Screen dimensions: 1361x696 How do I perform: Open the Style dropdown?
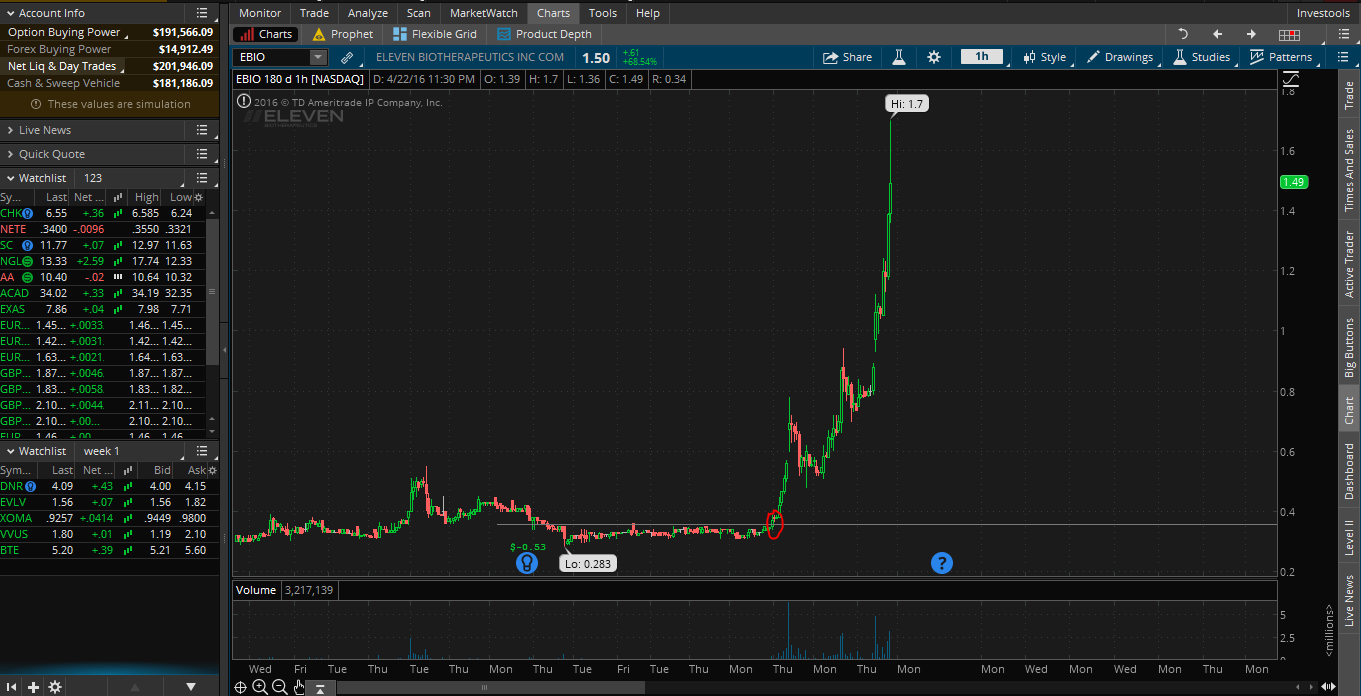(1044, 57)
